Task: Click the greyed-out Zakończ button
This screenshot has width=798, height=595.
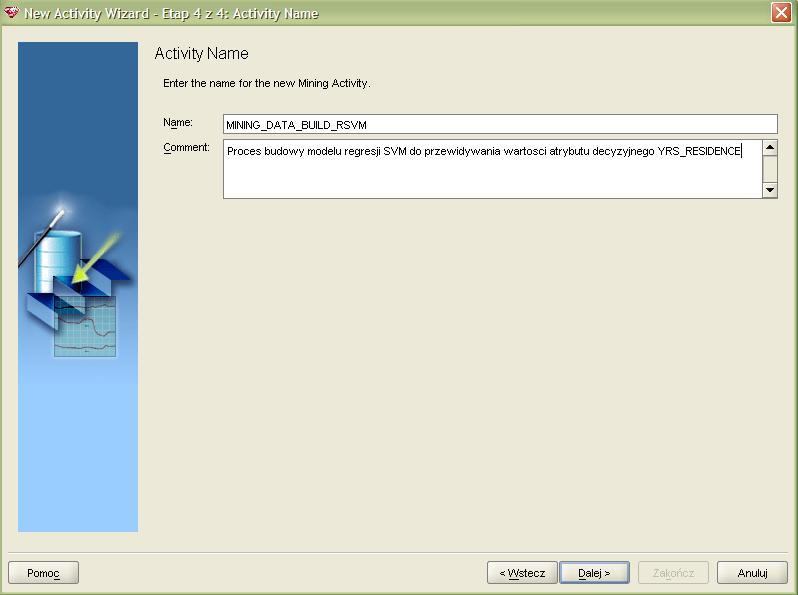Action: tap(673, 573)
